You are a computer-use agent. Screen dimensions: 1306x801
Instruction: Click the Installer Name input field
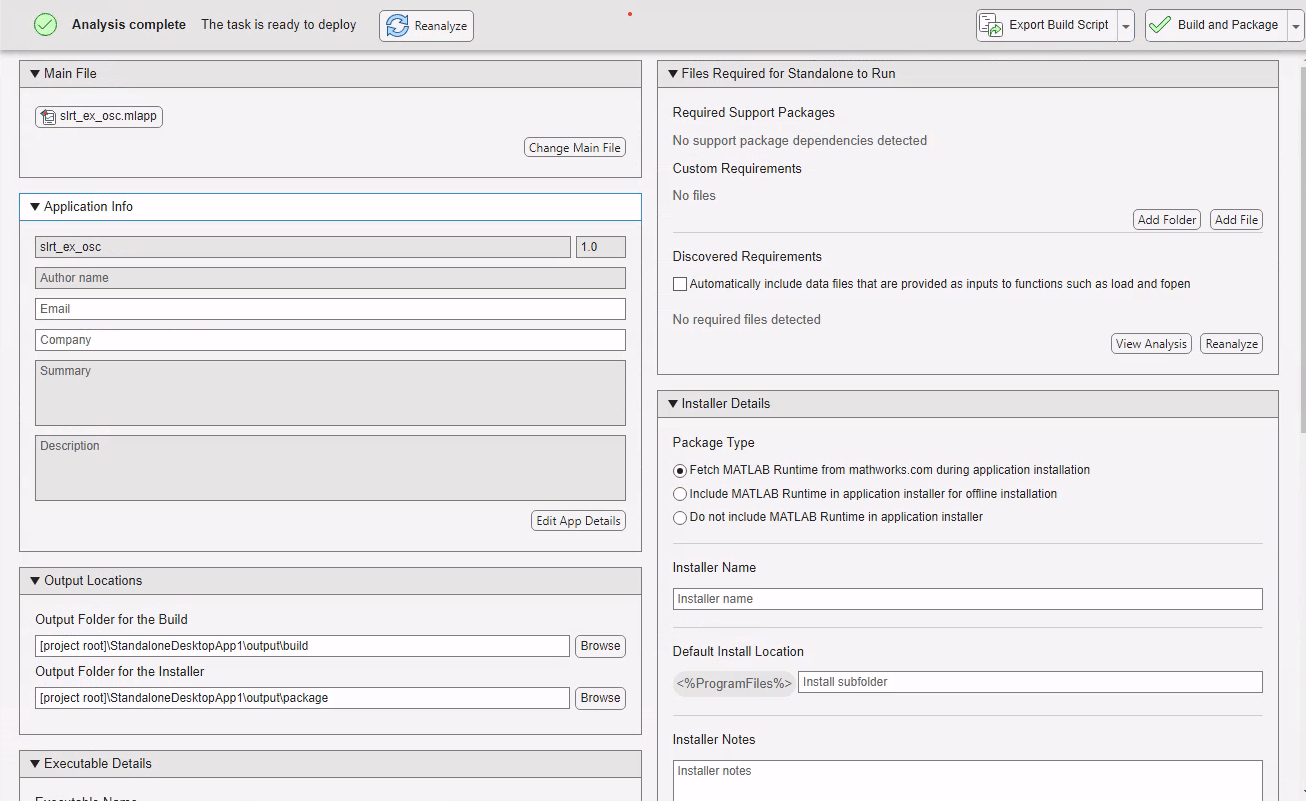point(967,598)
